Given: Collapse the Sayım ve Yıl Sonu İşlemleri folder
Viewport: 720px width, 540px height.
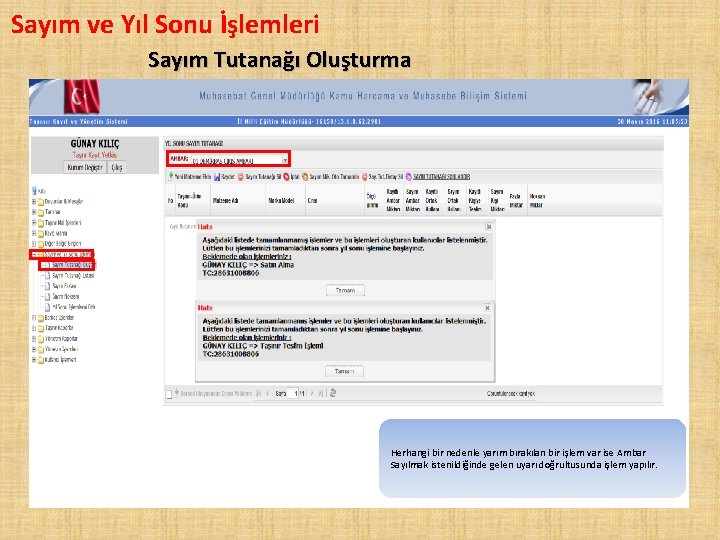Looking at the screenshot, I should [34, 254].
